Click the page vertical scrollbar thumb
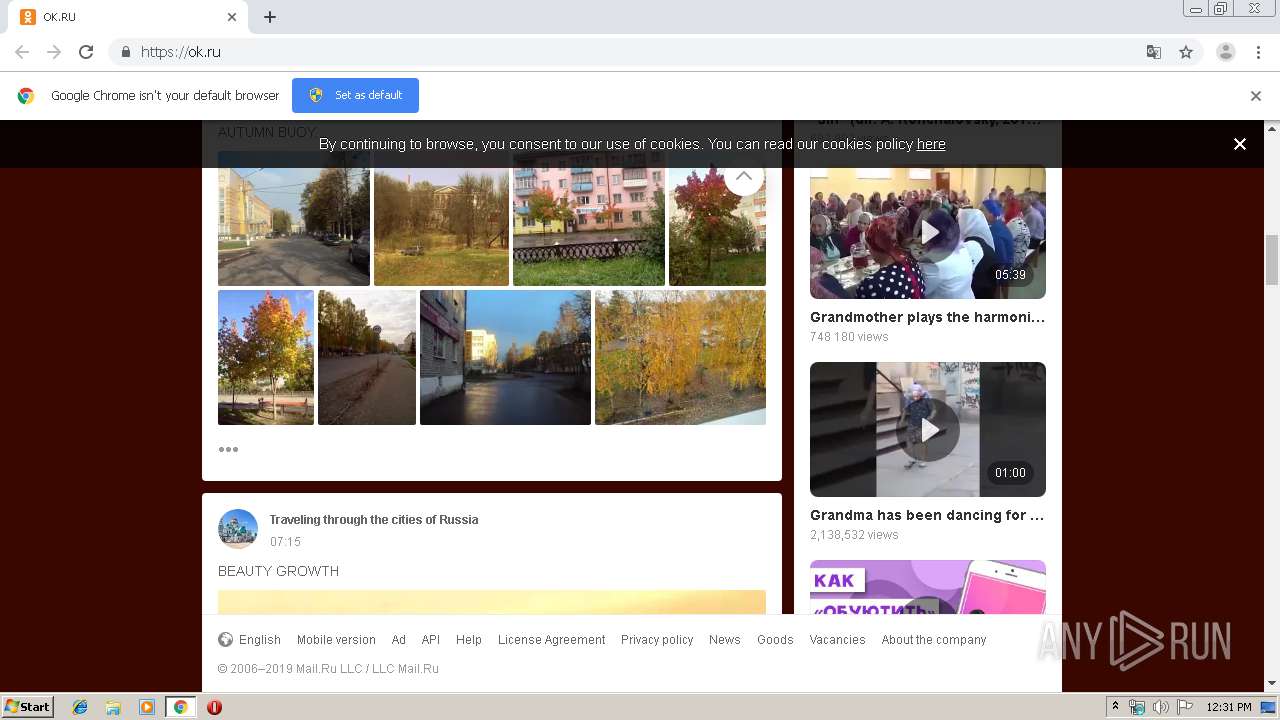 (x=1272, y=260)
